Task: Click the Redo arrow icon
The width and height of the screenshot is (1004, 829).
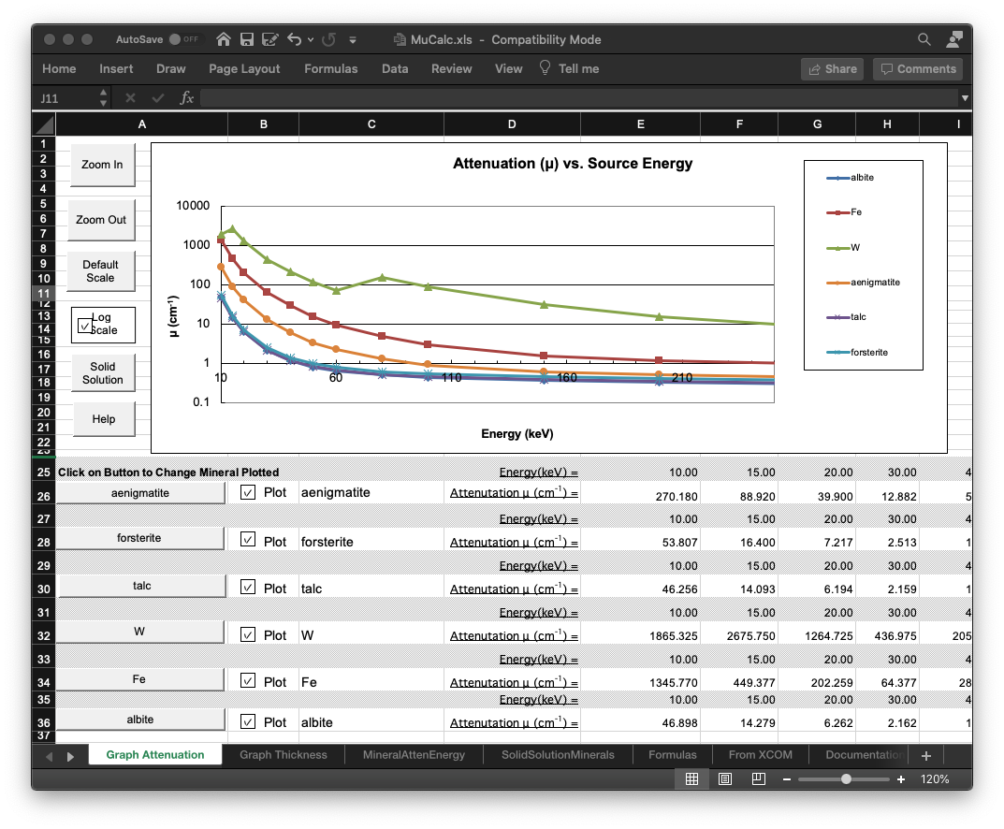Action: 328,40
